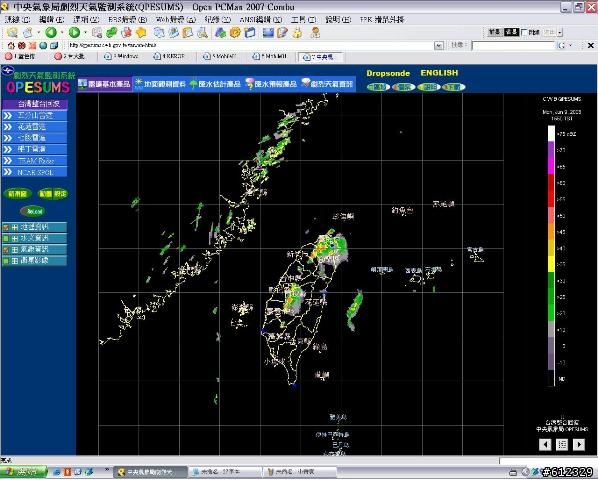Click the green forward arrow toolbar icon
The width and height of the screenshot is (598, 480).
pos(74,33)
